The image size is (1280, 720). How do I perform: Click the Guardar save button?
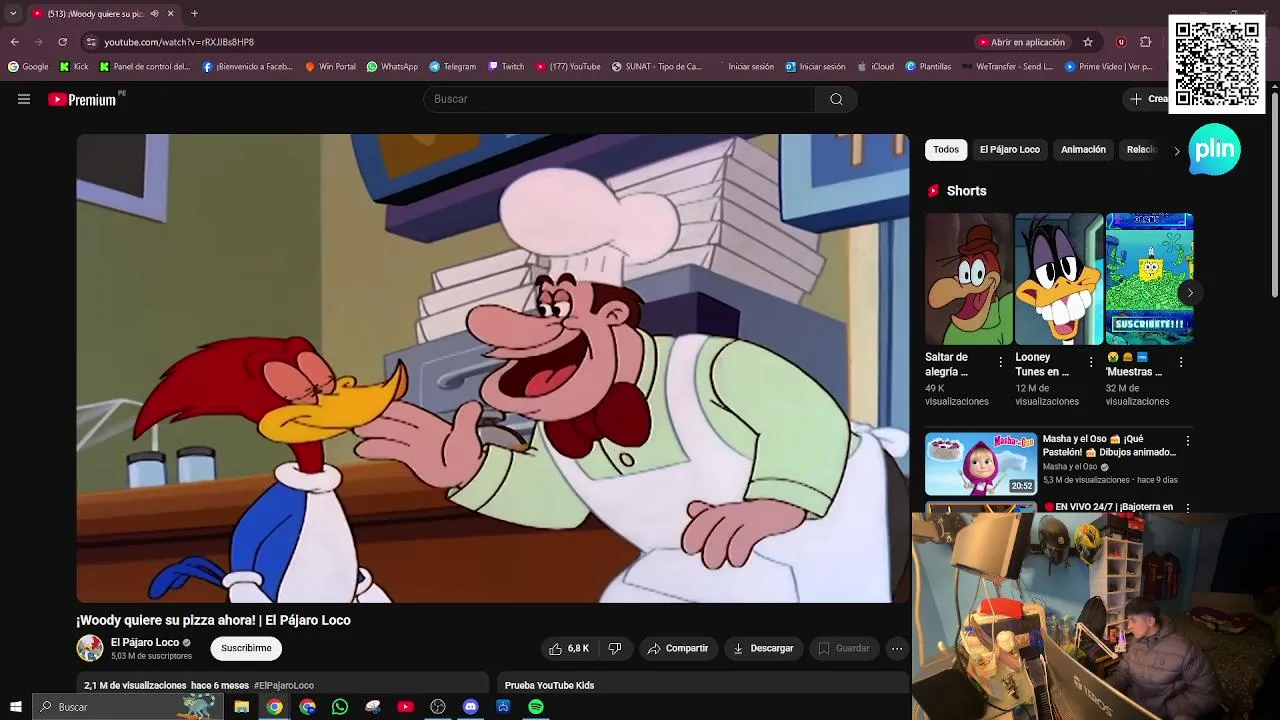(x=844, y=649)
